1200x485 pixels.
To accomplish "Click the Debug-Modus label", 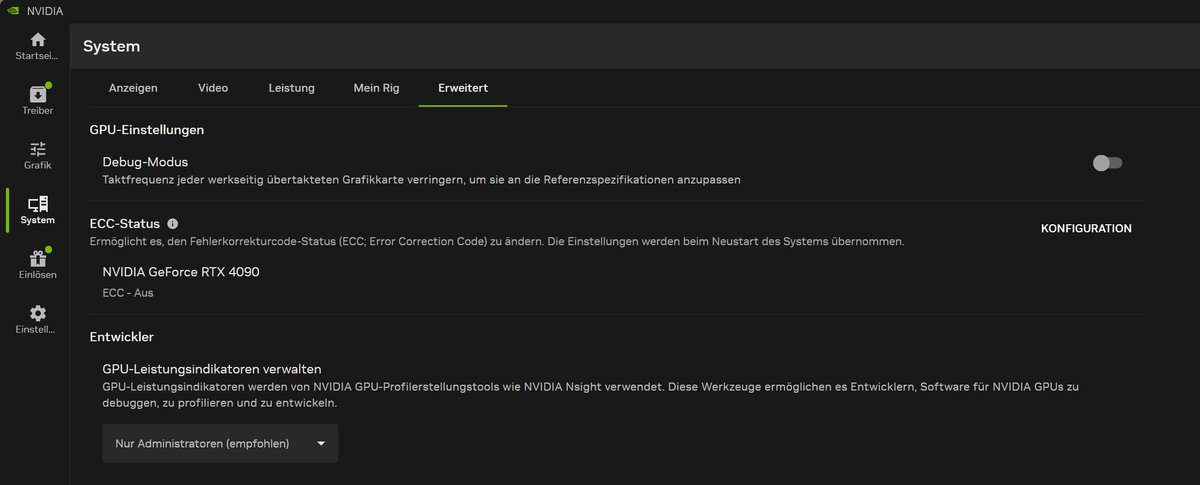I will click(145, 161).
